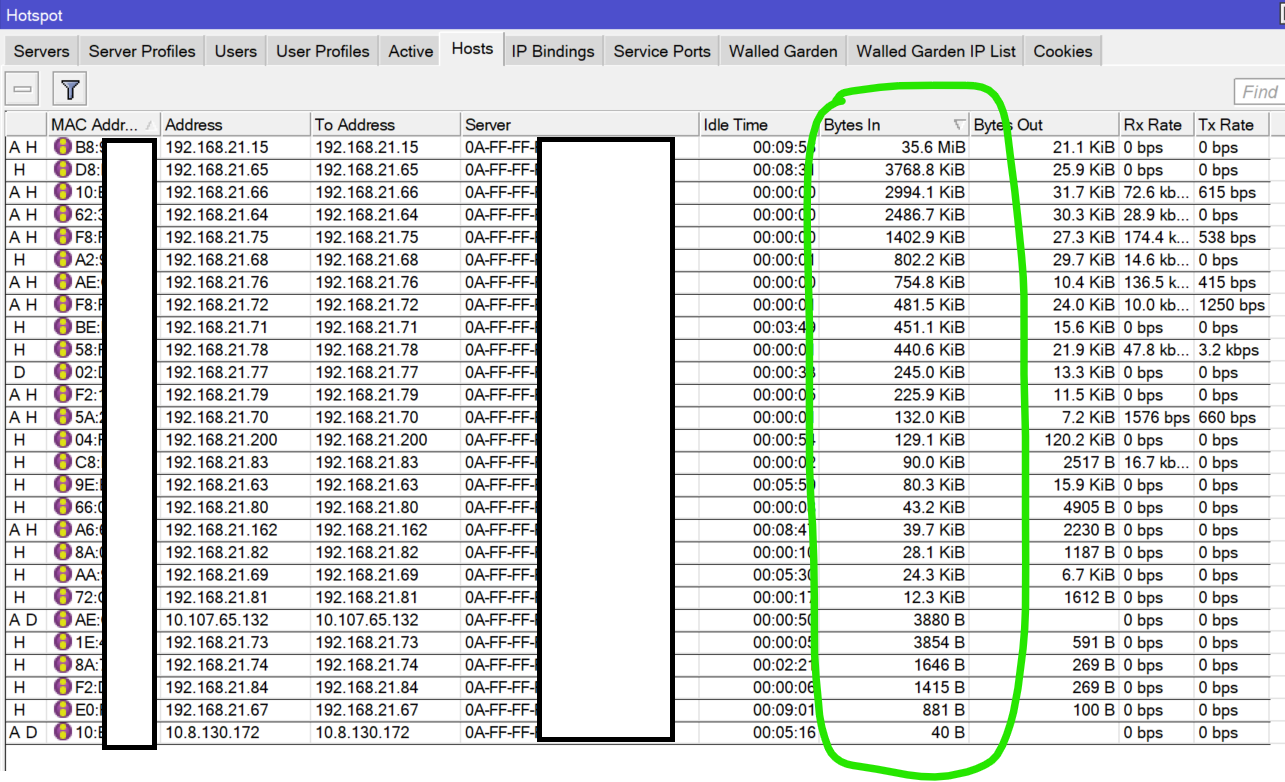Click the 1576 bps Rx Rate cell
Screen dimensions: 1285x782
[x=1157, y=417]
